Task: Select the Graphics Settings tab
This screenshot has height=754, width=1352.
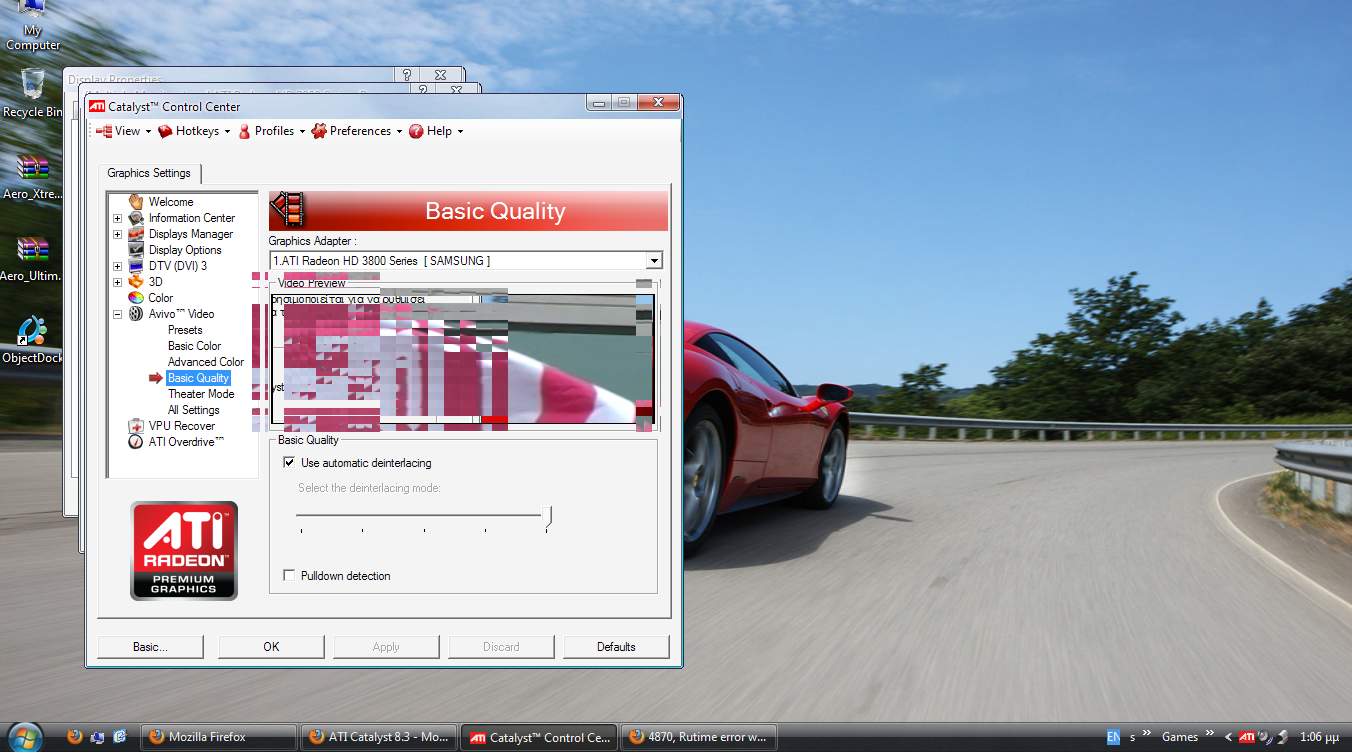Action: pyautogui.click(x=149, y=173)
